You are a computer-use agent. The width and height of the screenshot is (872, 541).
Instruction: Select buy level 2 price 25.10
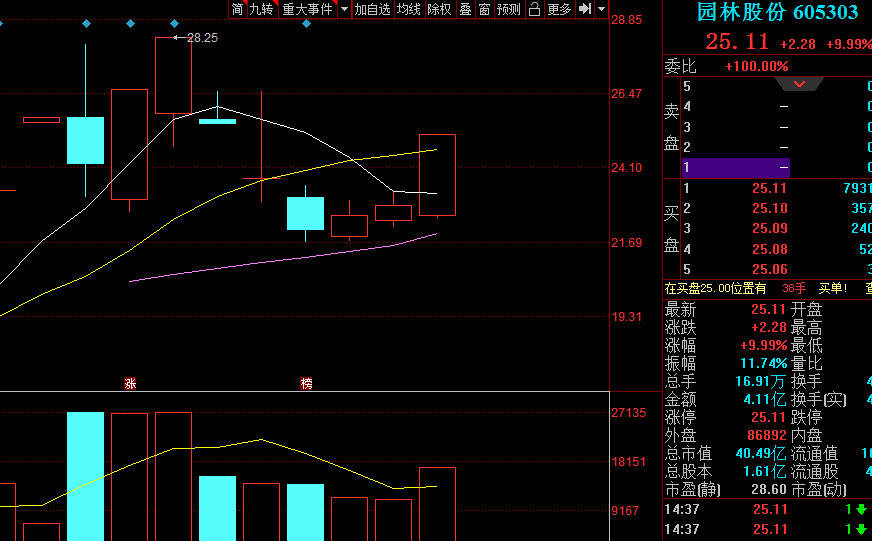[770, 209]
